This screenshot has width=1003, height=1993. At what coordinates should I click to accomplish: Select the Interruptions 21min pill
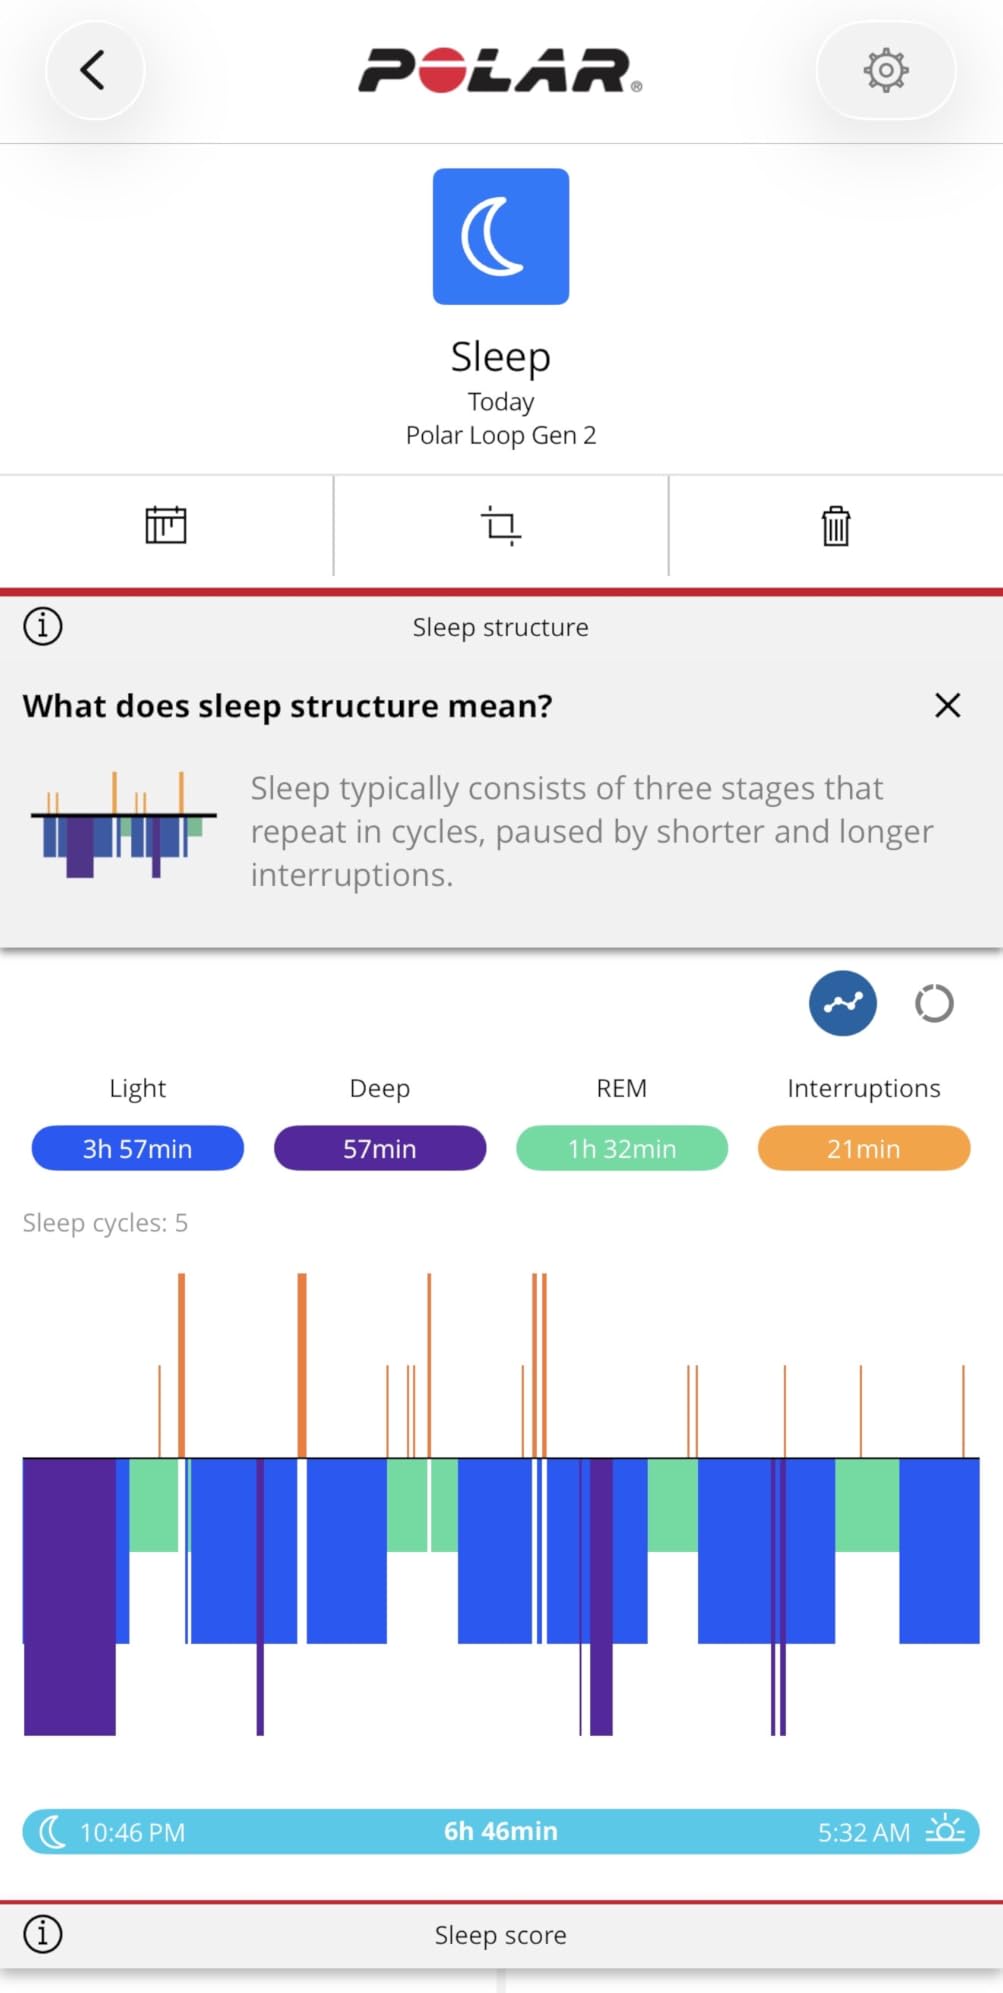click(864, 1148)
